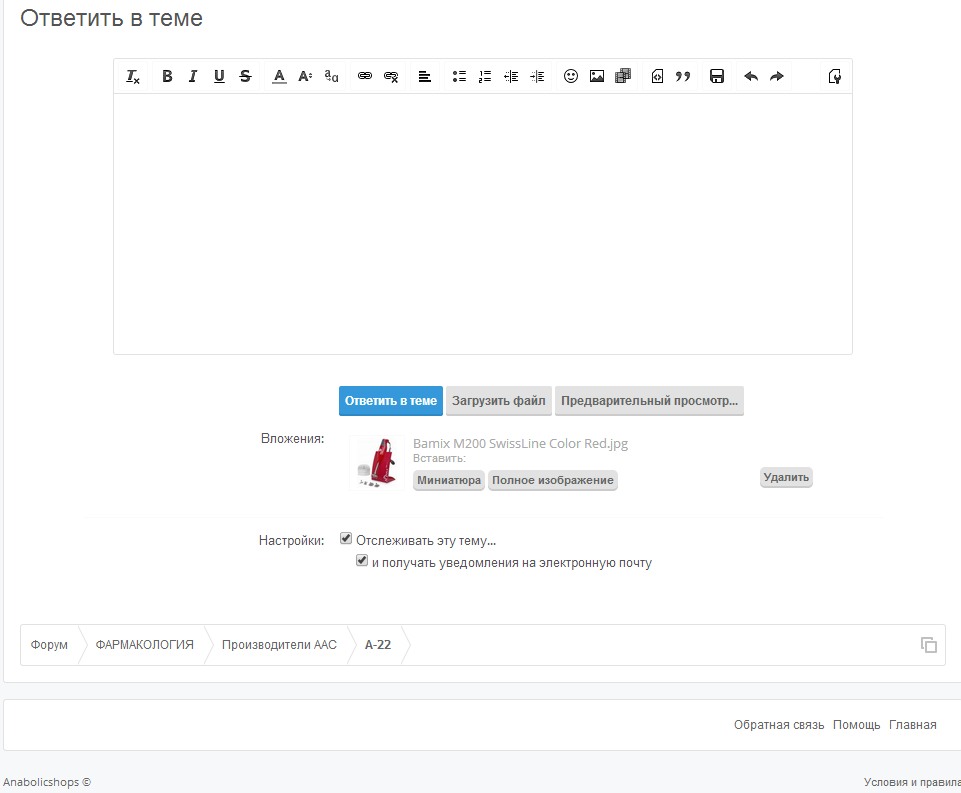Undo the last edit
The height and width of the screenshot is (793, 961).
(x=751, y=76)
